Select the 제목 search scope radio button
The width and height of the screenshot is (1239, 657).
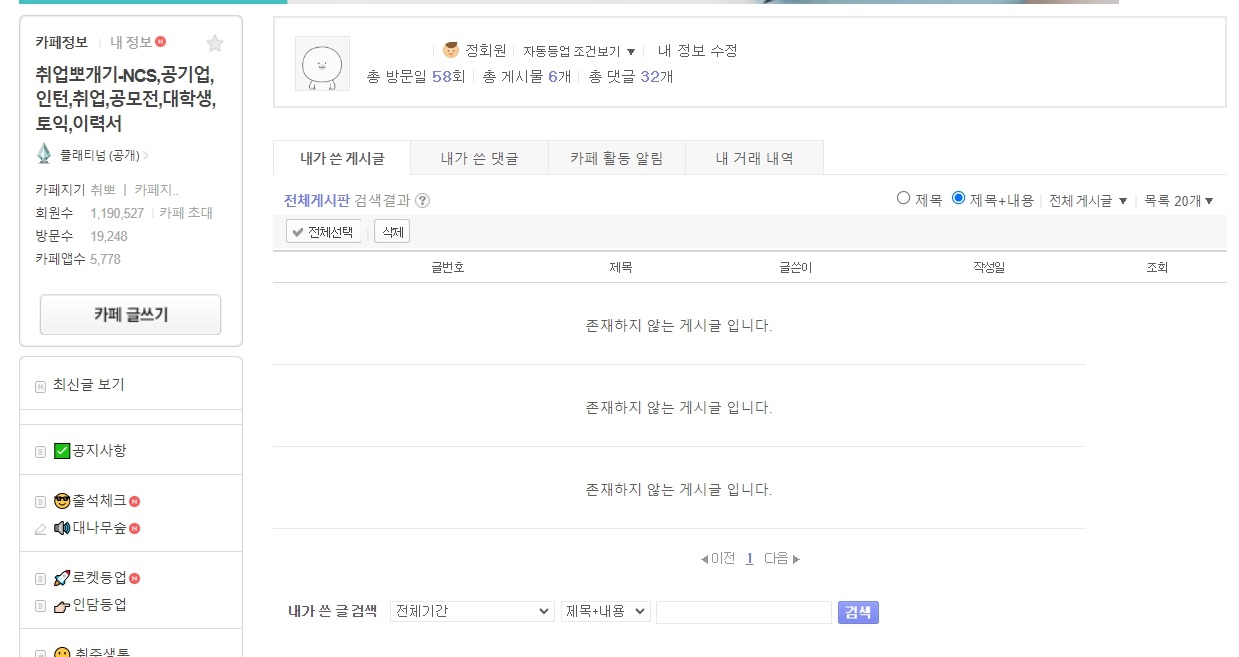903,200
